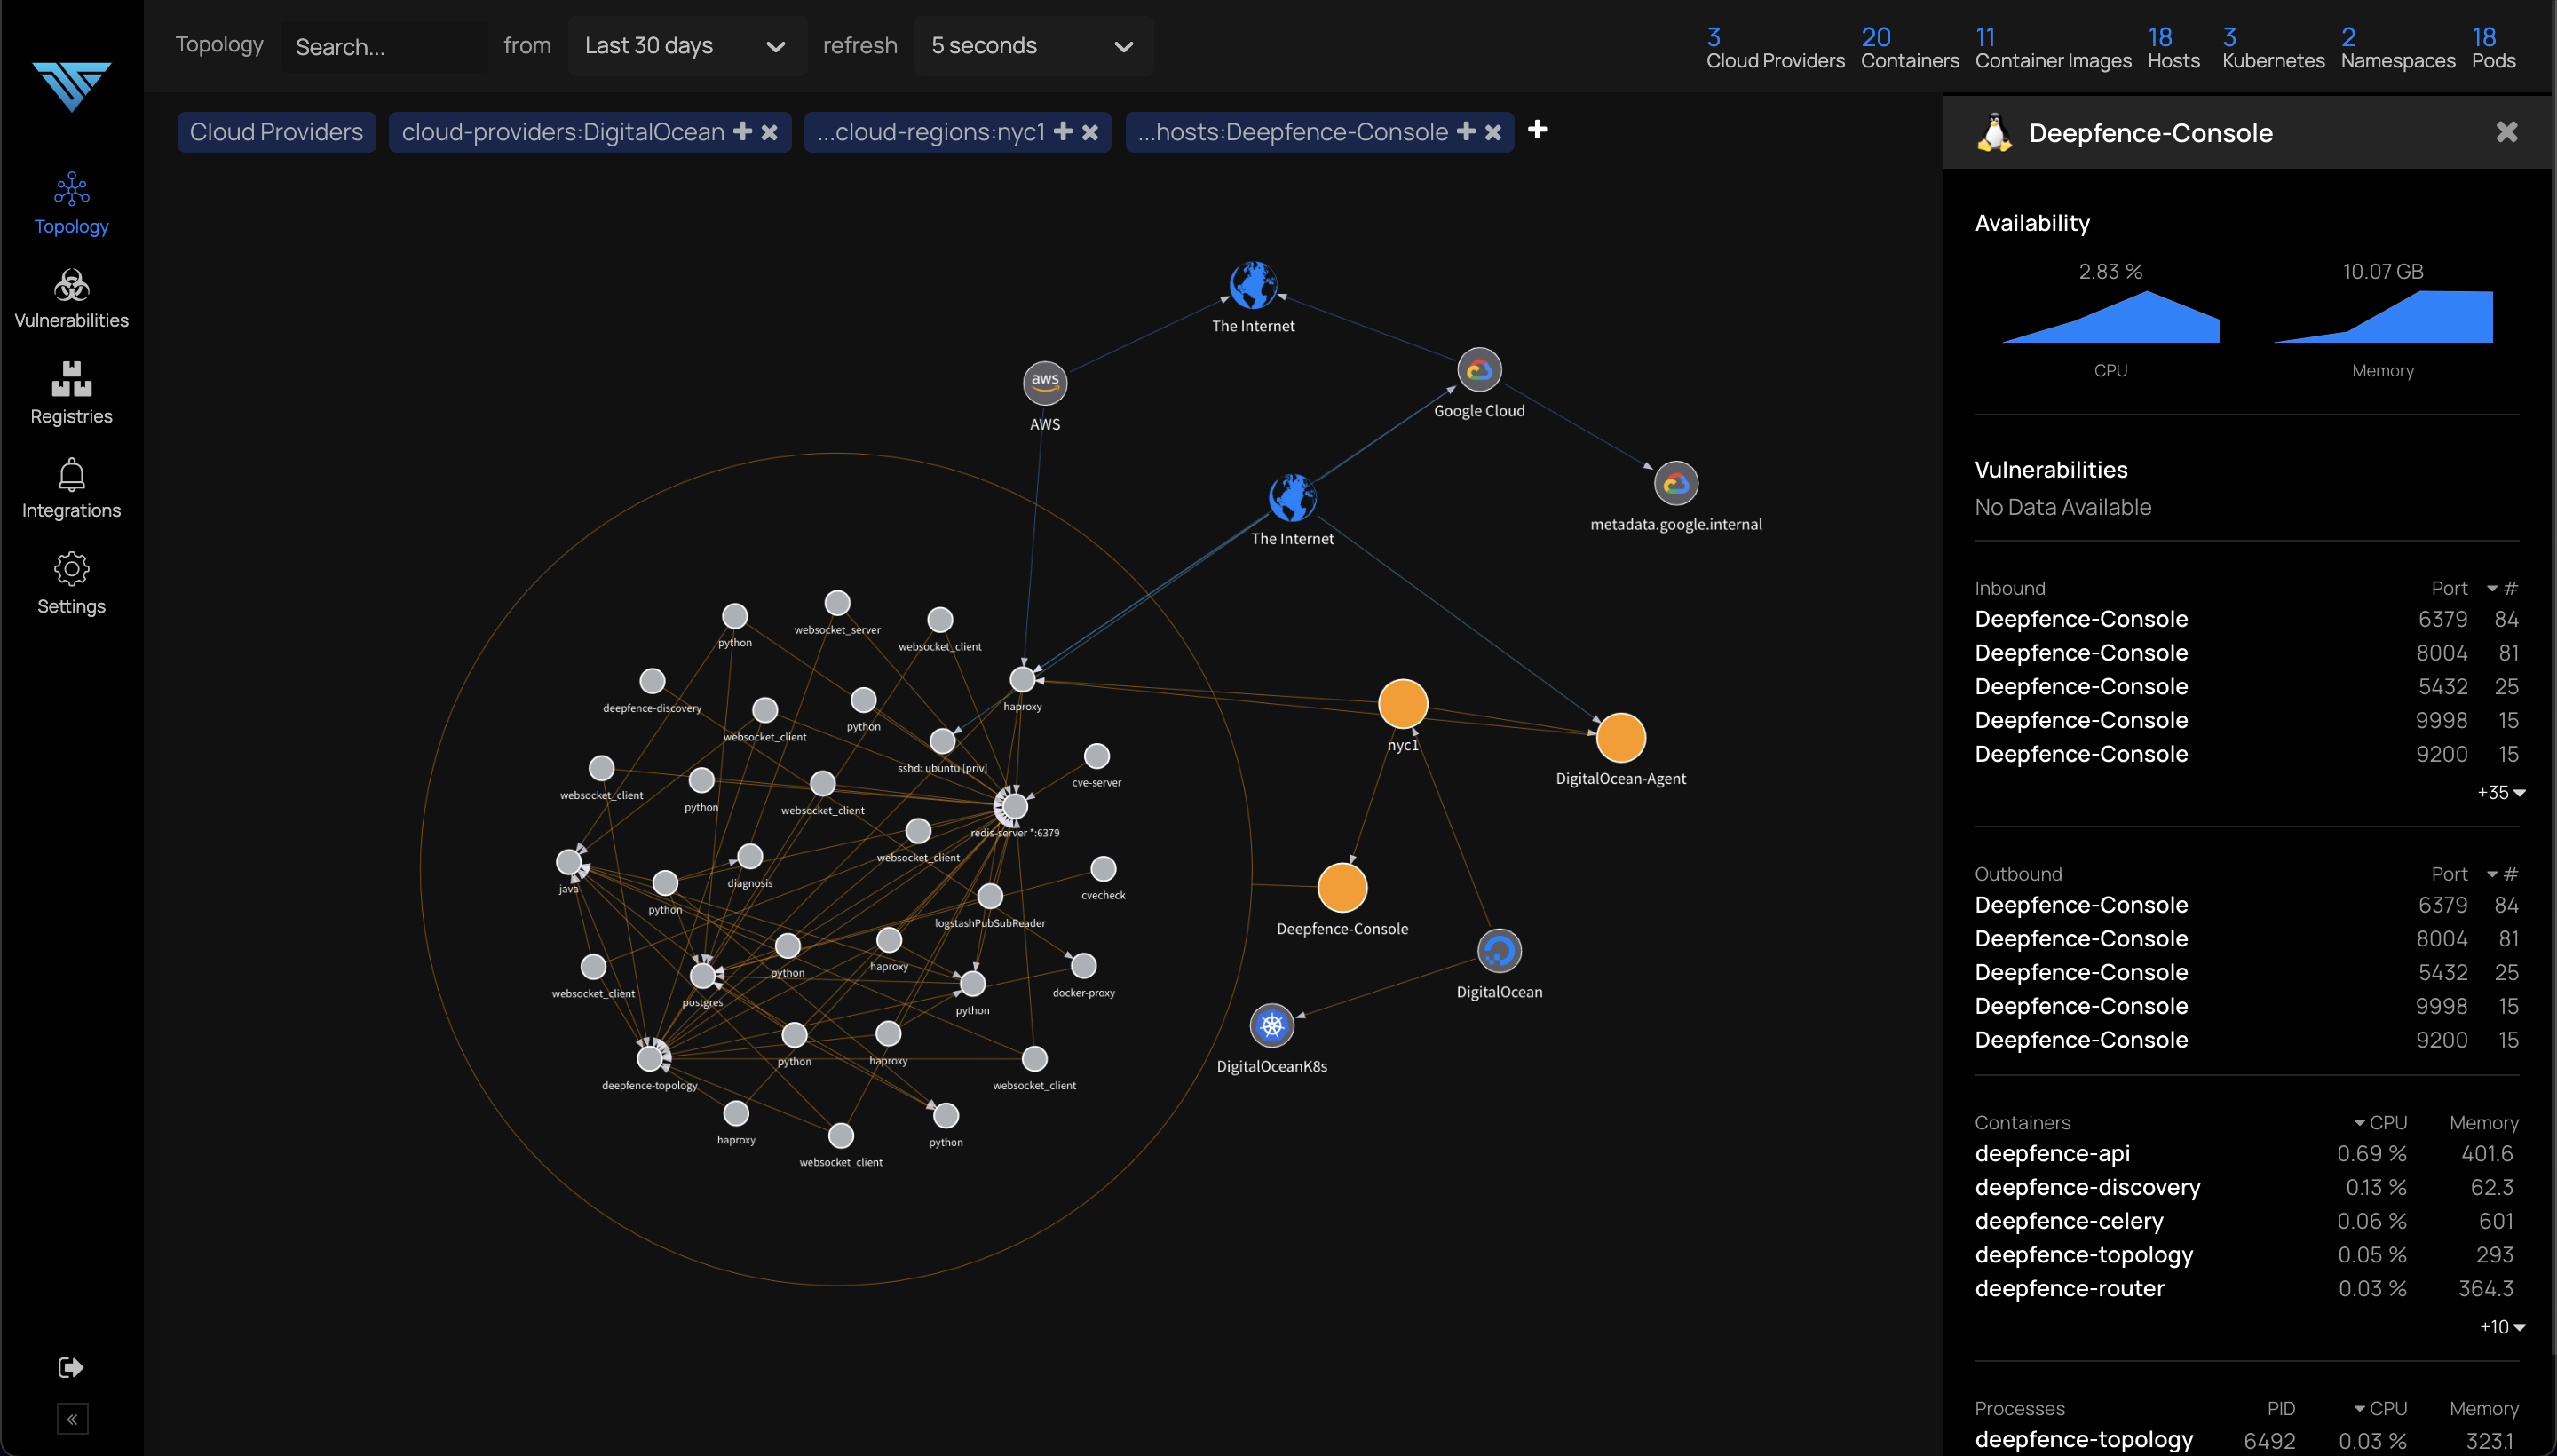This screenshot has height=1456, width=2557.
Task: Select the upper The Internet globe node
Action: pyautogui.click(x=1253, y=286)
